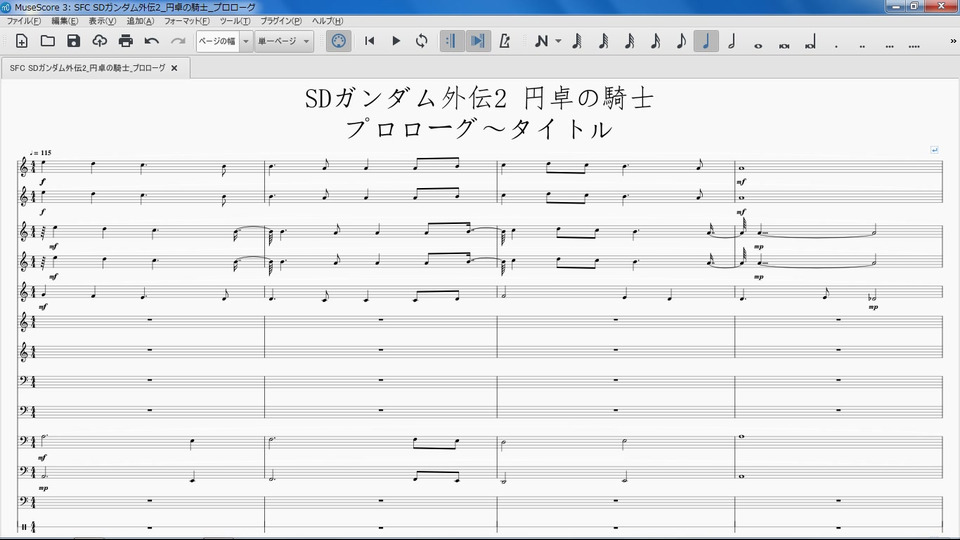Close the score tab with the X
The height and width of the screenshot is (540, 960).
click(174, 68)
